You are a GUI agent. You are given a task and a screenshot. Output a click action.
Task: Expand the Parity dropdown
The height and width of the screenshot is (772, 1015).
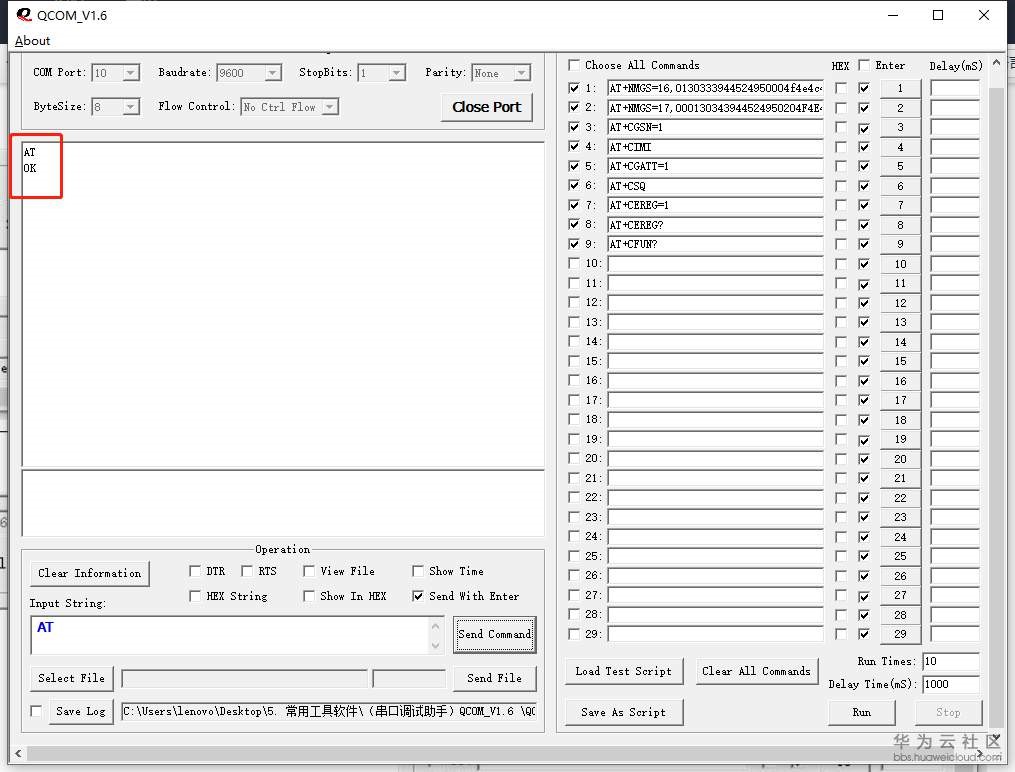(x=521, y=72)
